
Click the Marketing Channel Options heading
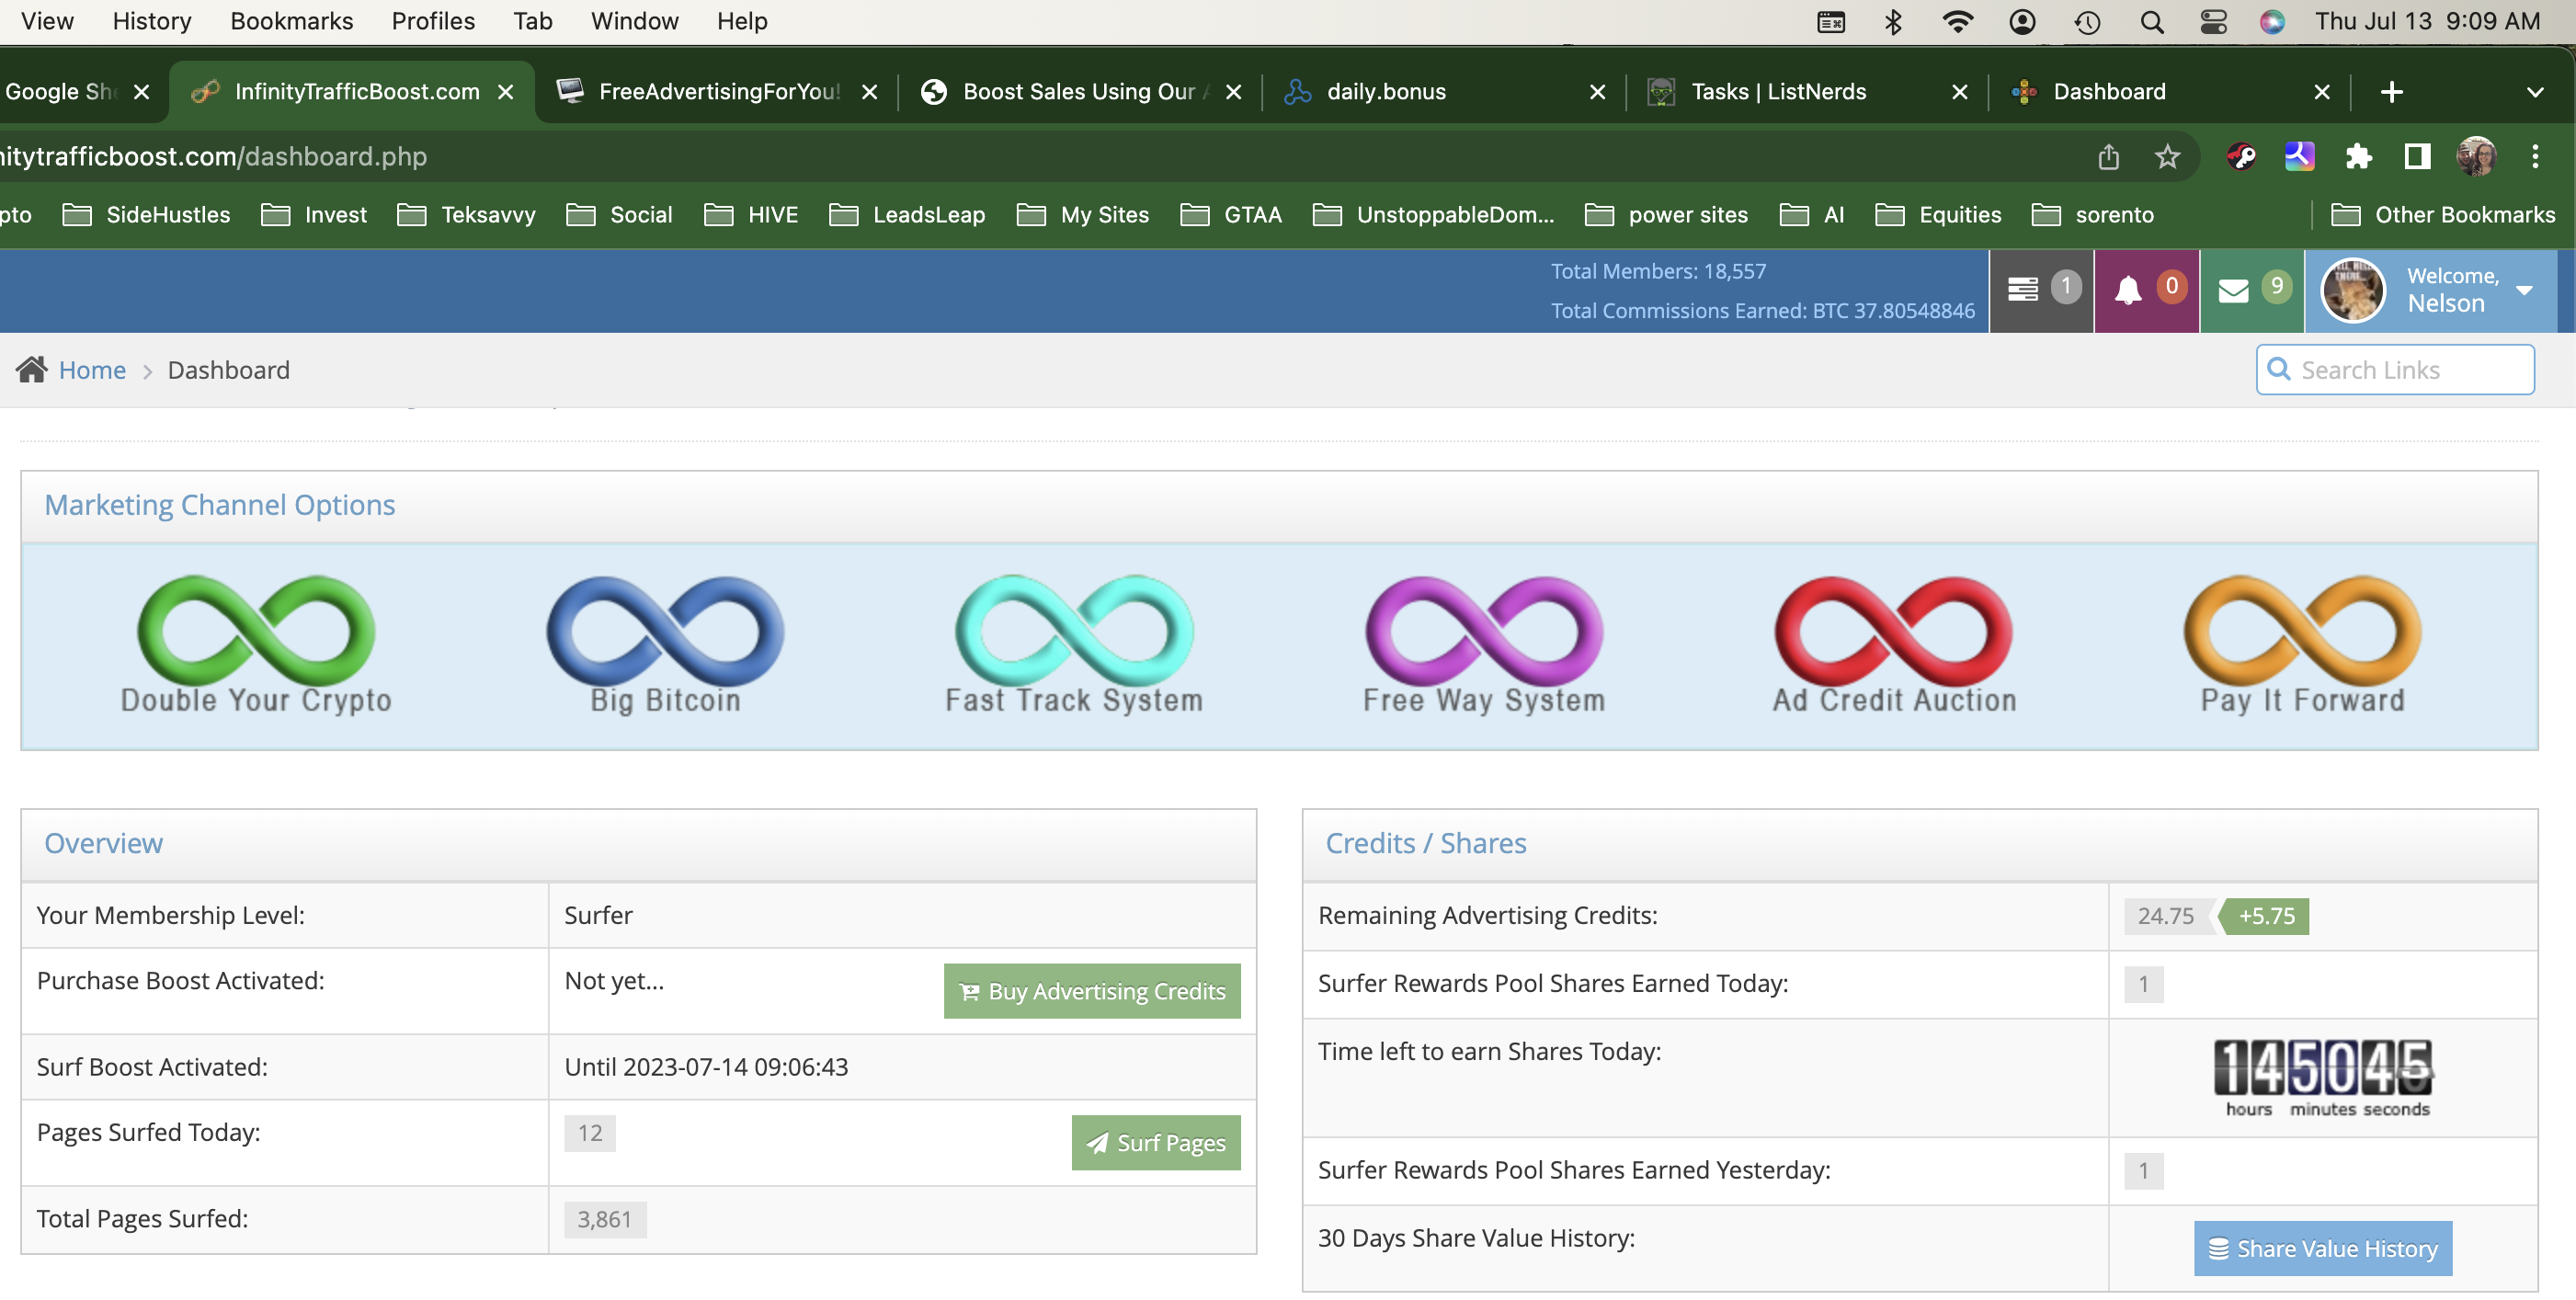click(220, 505)
